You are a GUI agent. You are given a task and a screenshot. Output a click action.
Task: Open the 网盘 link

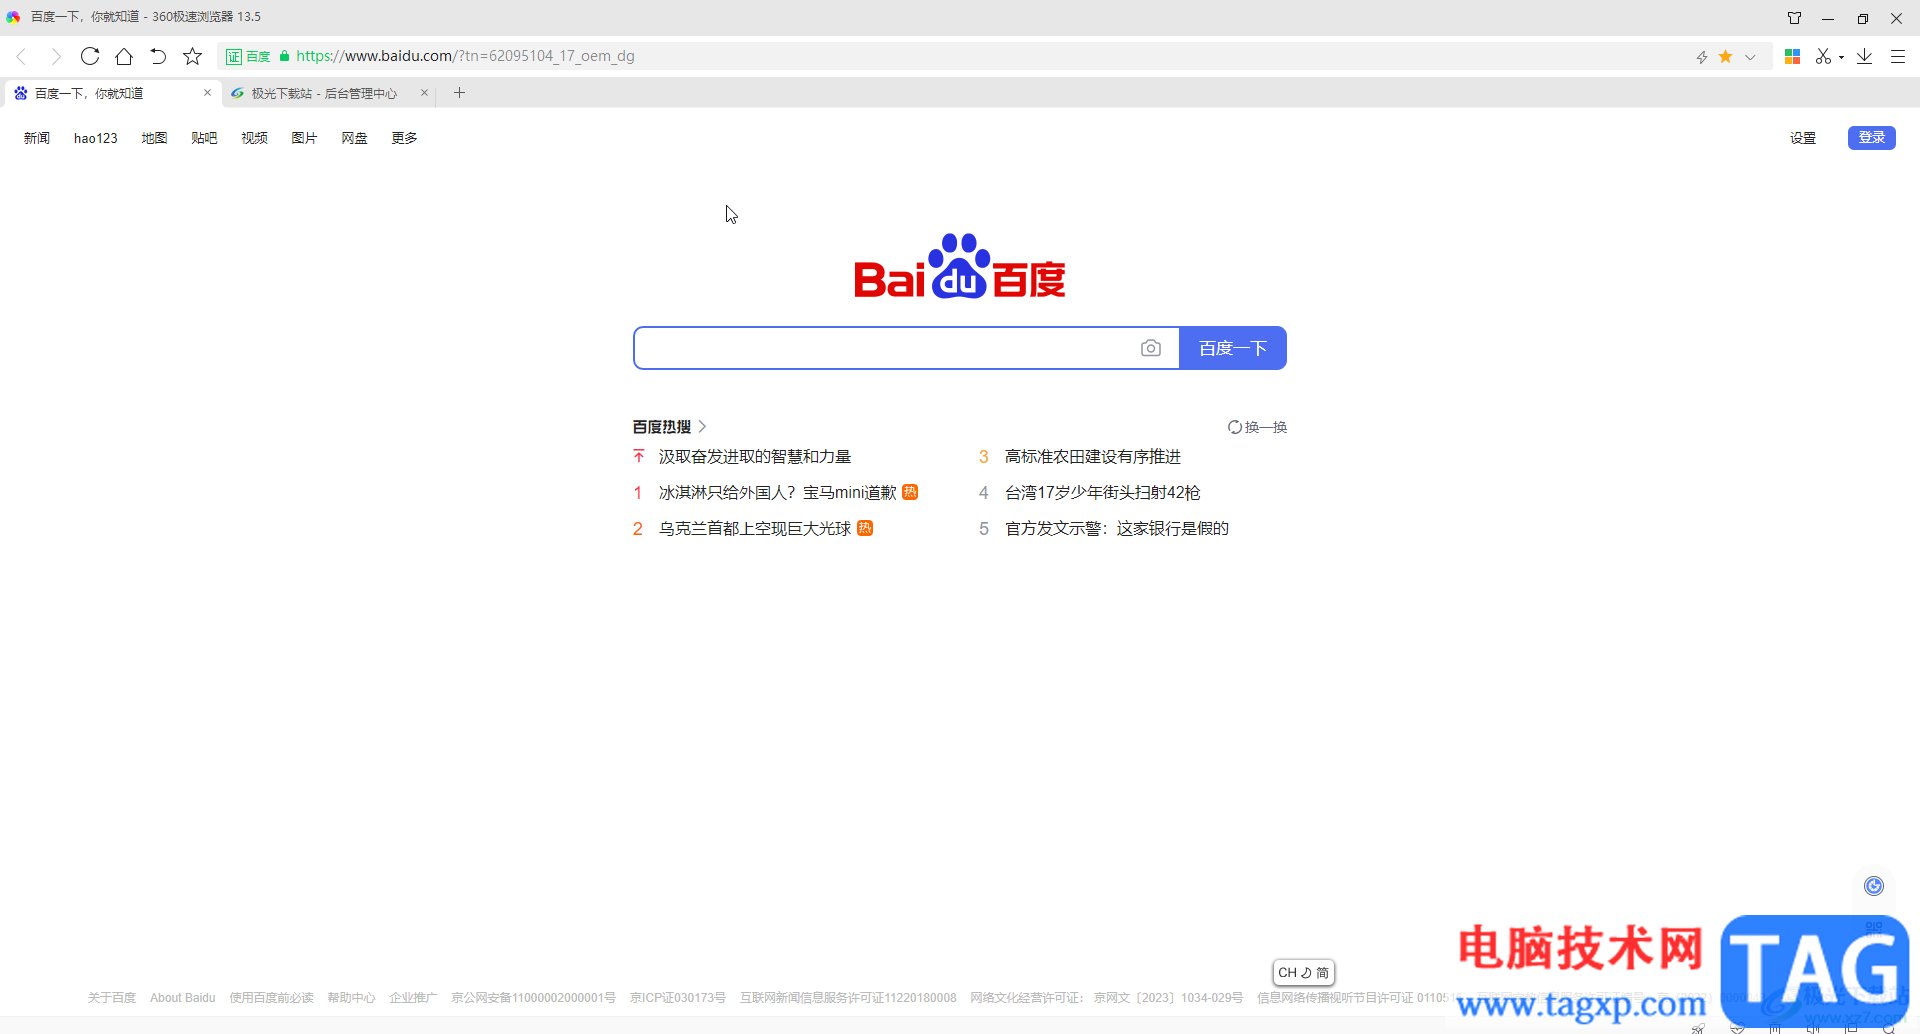[x=354, y=138]
